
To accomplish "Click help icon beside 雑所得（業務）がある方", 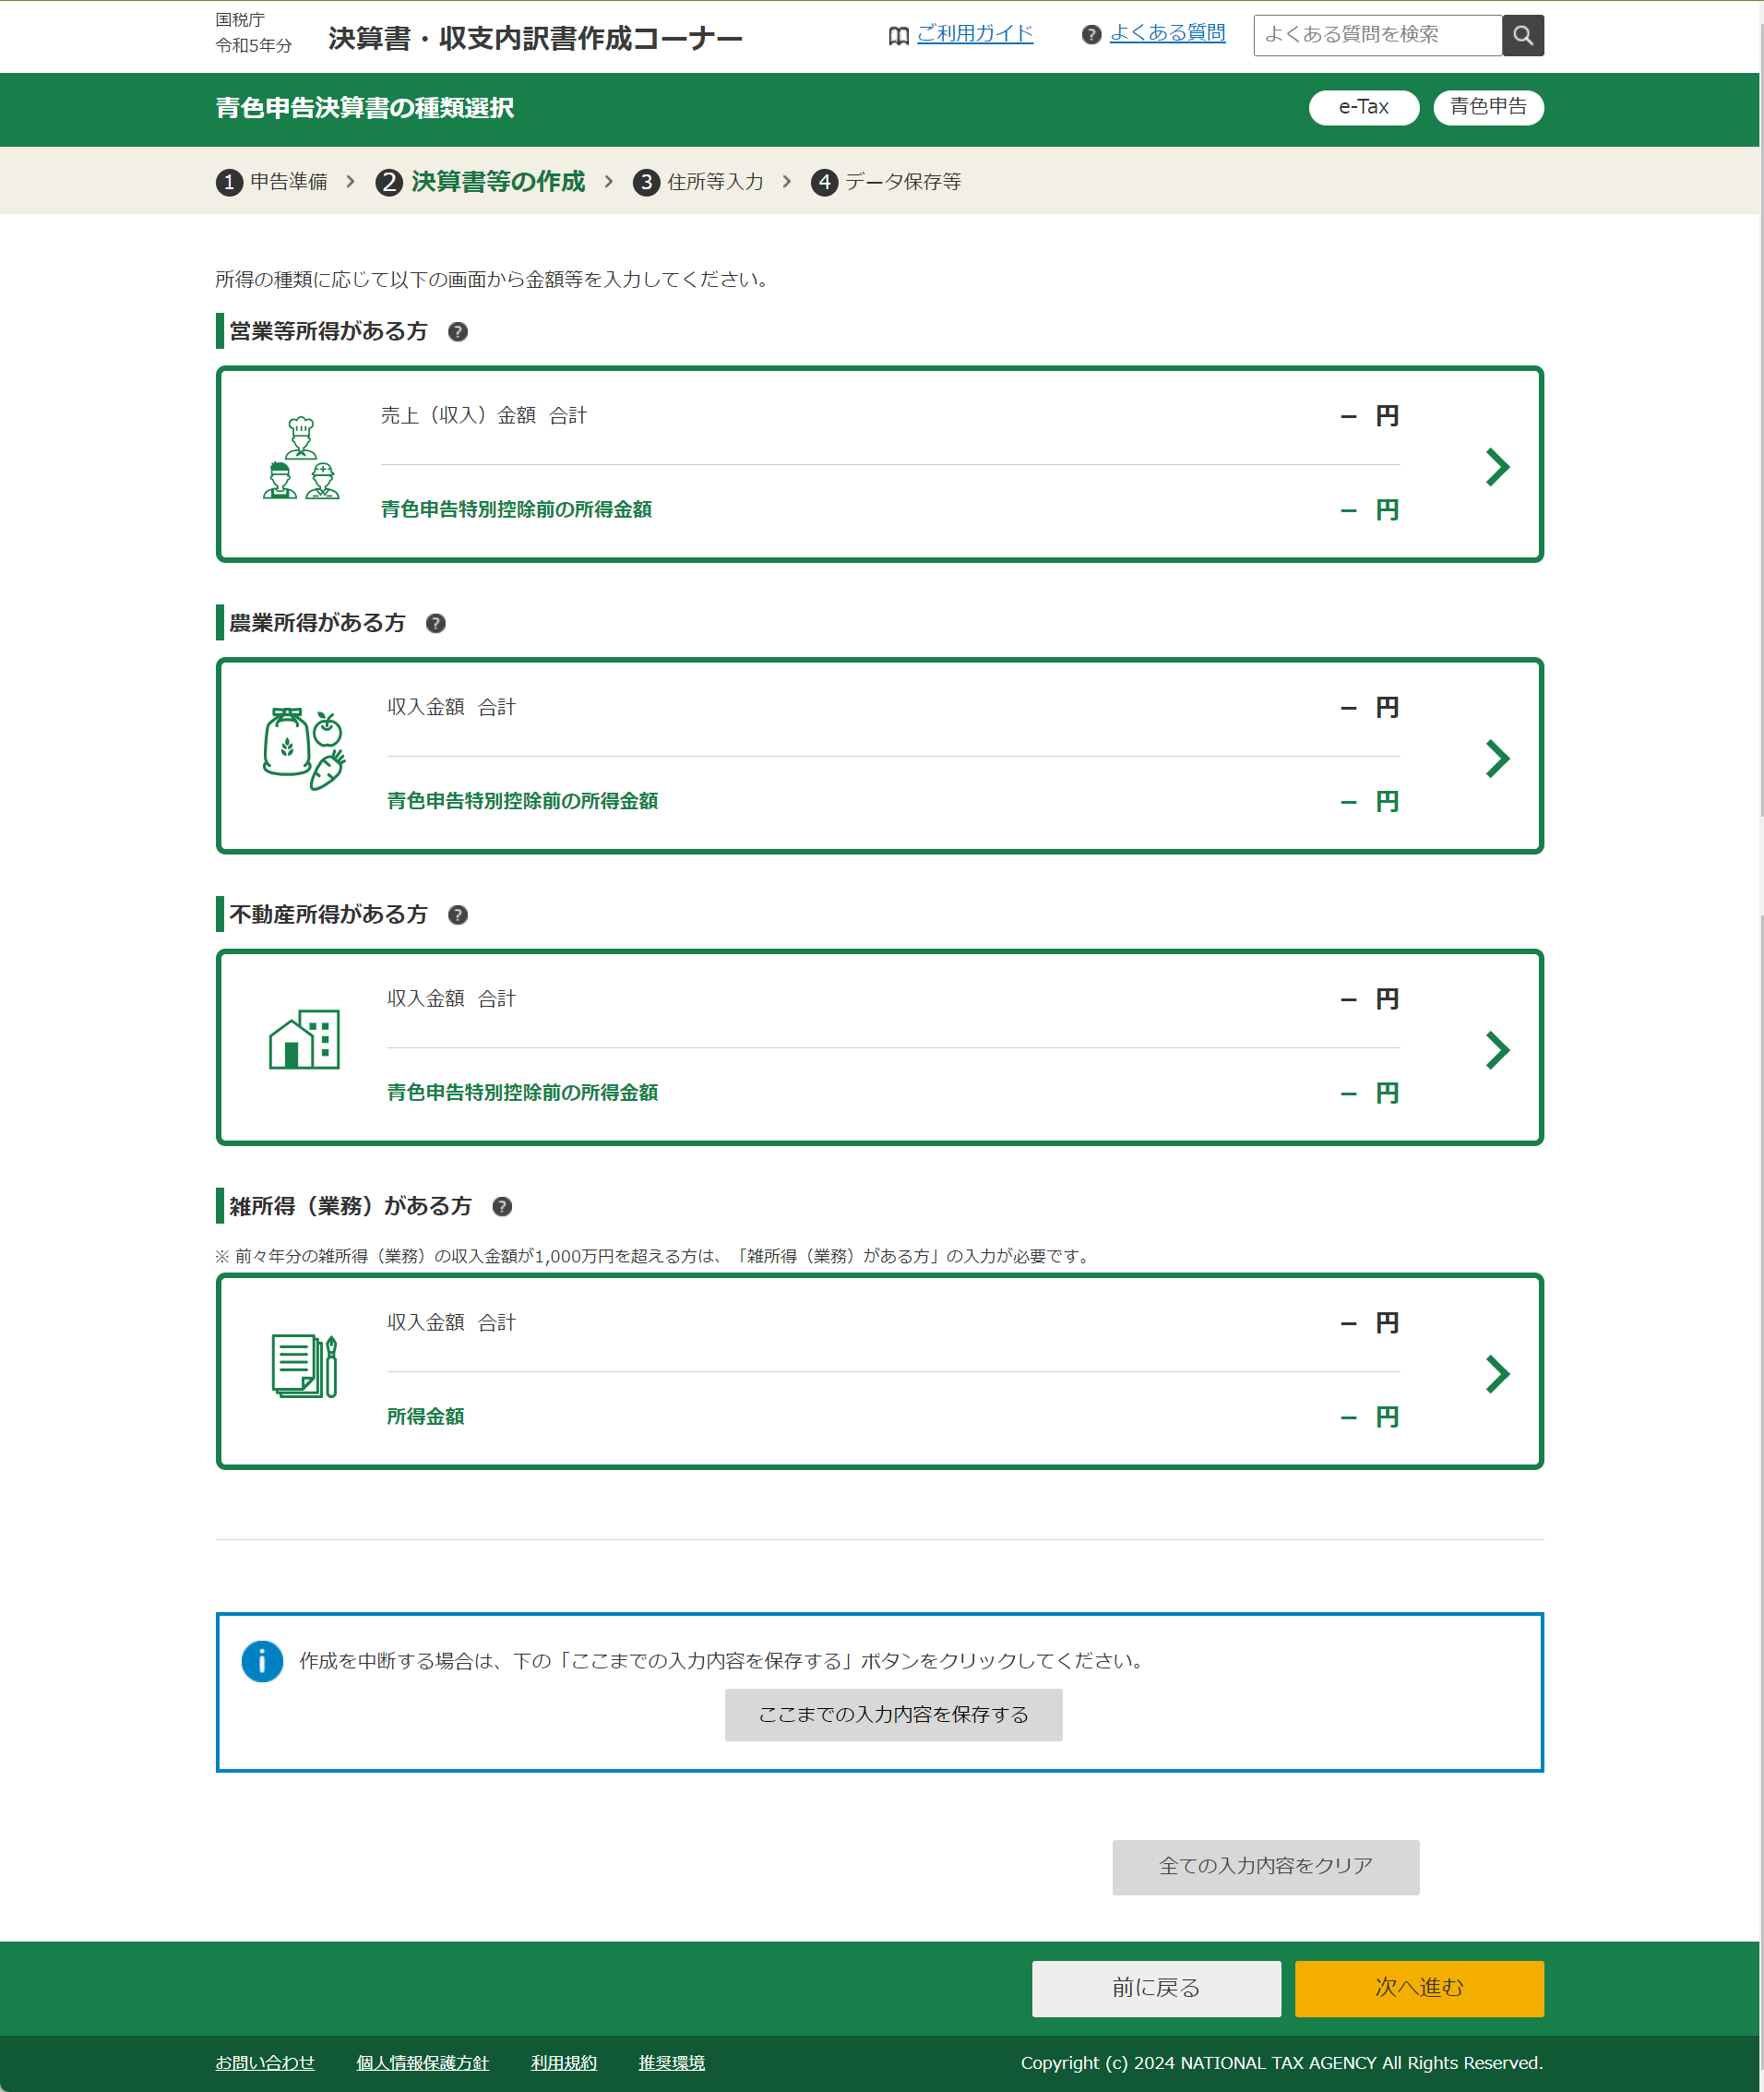I will (x=502, y=1207).
